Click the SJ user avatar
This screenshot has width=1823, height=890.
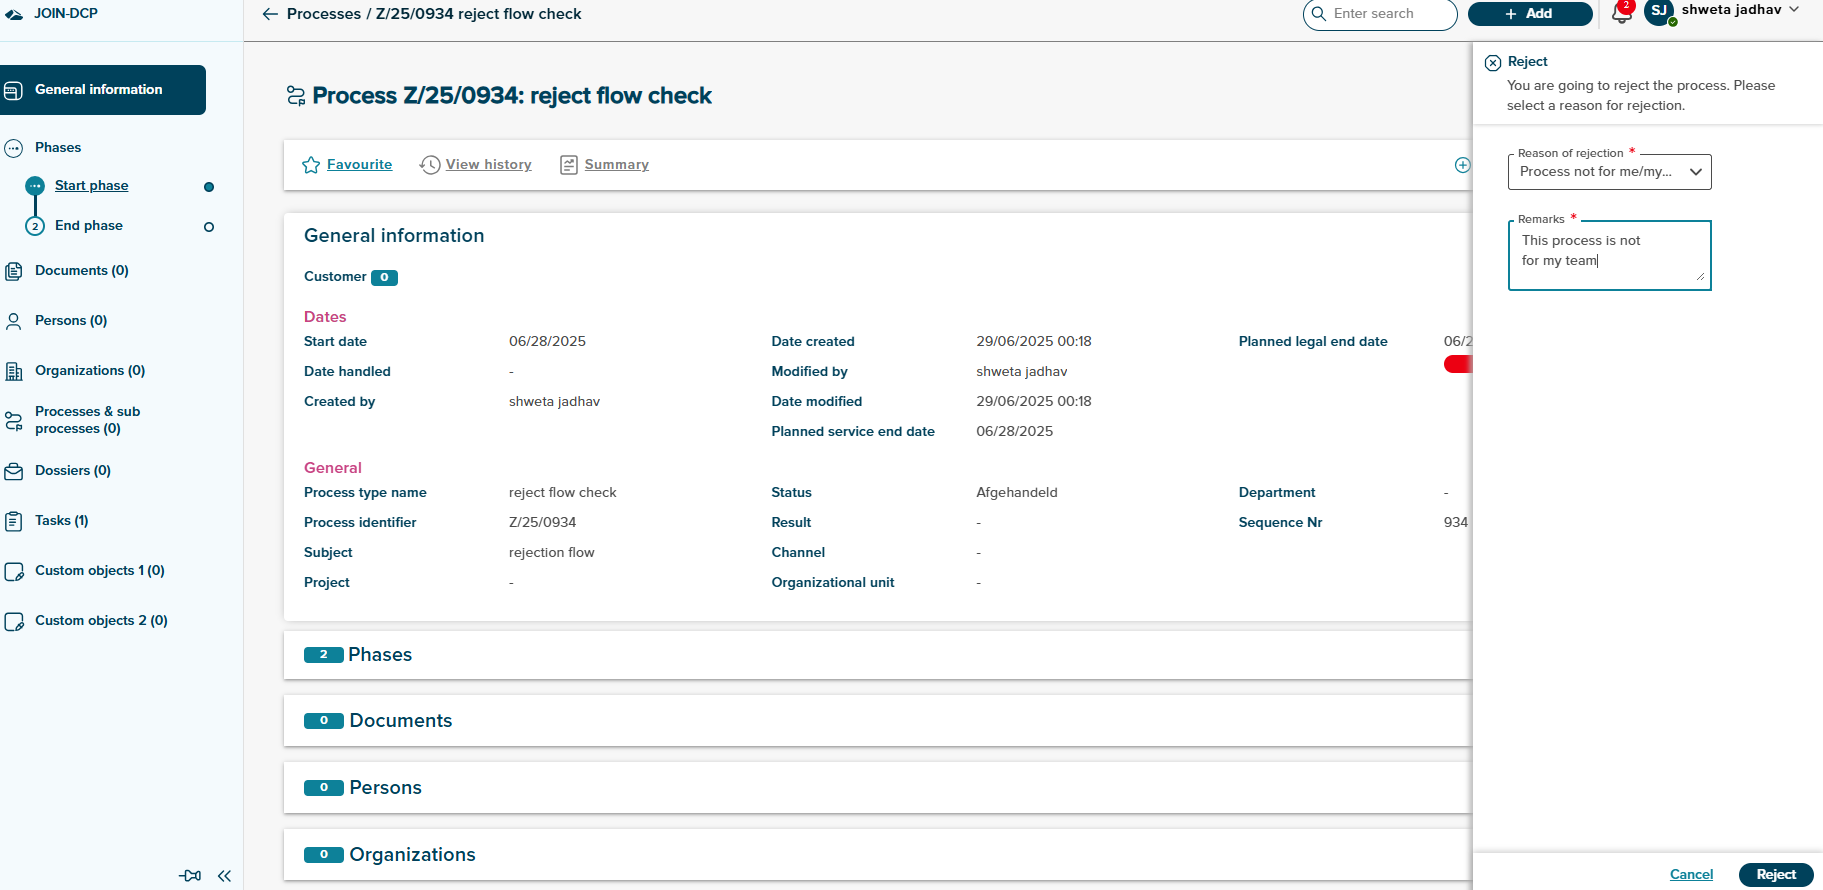tap(1659, 12)
